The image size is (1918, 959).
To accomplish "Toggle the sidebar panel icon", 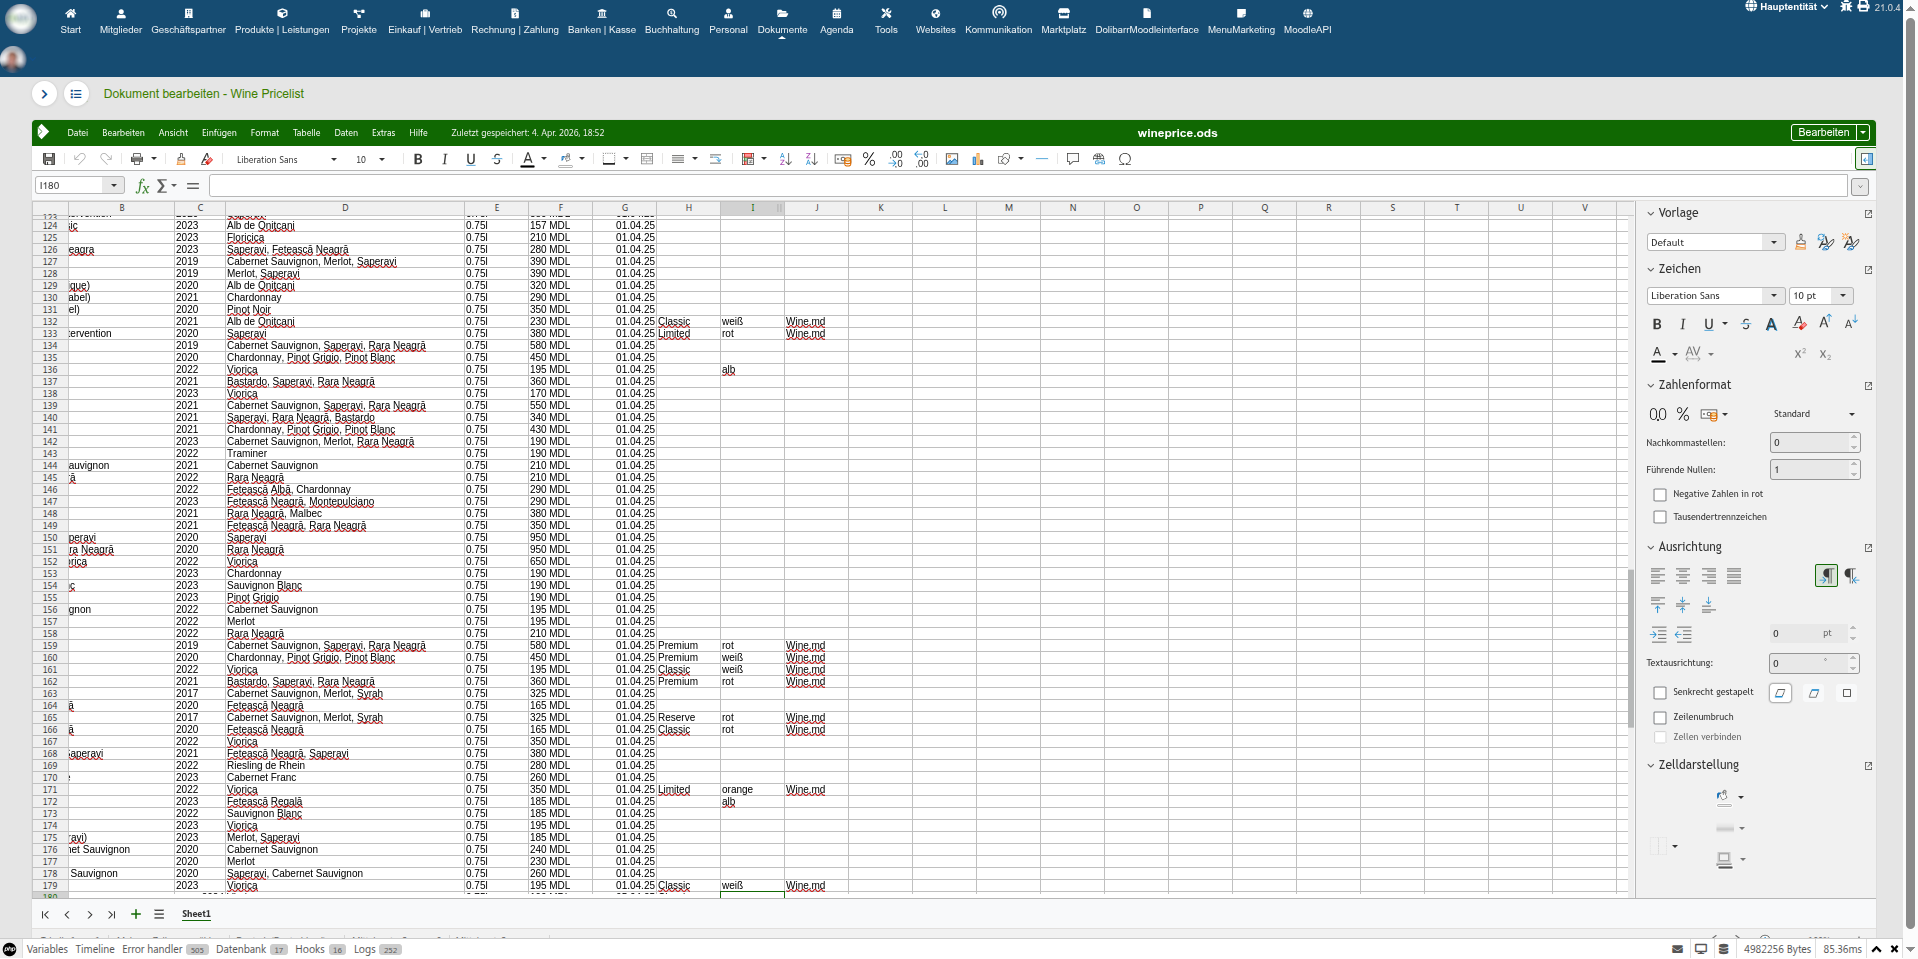I will point(1865,159).
